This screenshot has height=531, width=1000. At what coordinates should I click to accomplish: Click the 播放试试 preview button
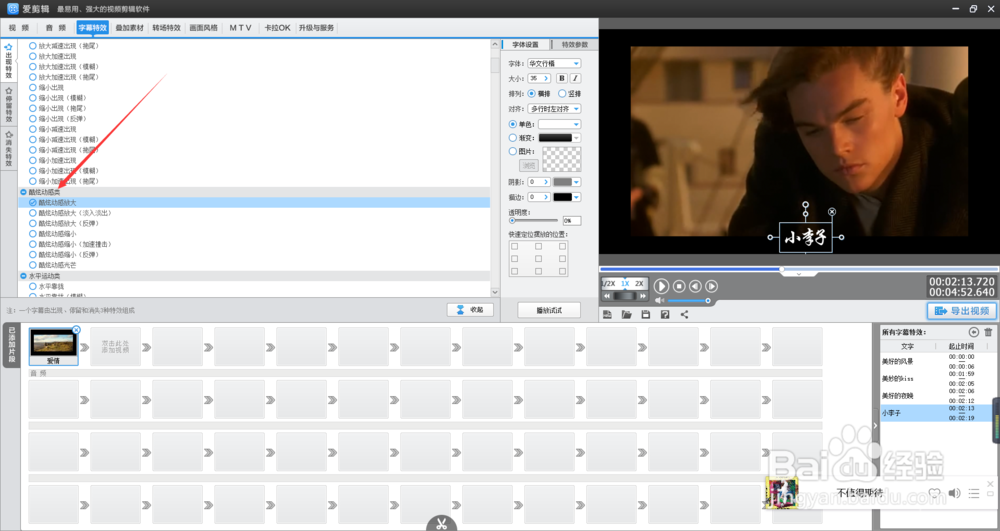(549, 310)
